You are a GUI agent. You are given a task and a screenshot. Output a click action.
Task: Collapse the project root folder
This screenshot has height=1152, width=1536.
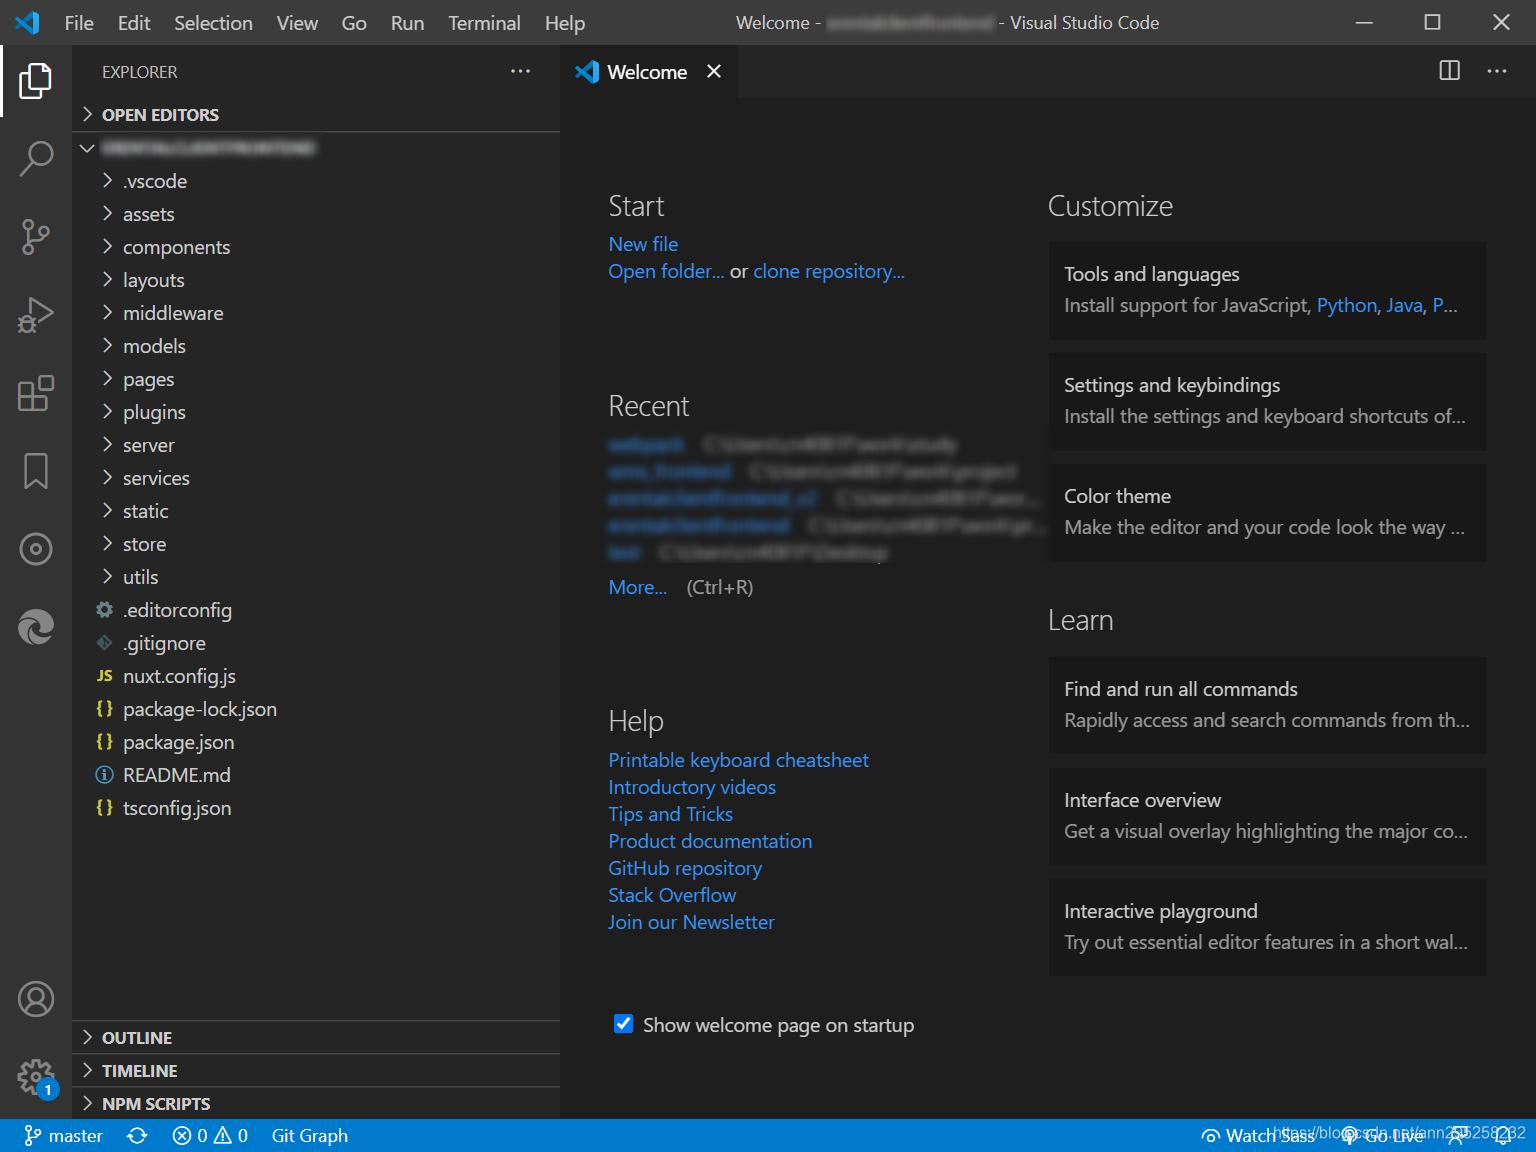tap(316, 148)
